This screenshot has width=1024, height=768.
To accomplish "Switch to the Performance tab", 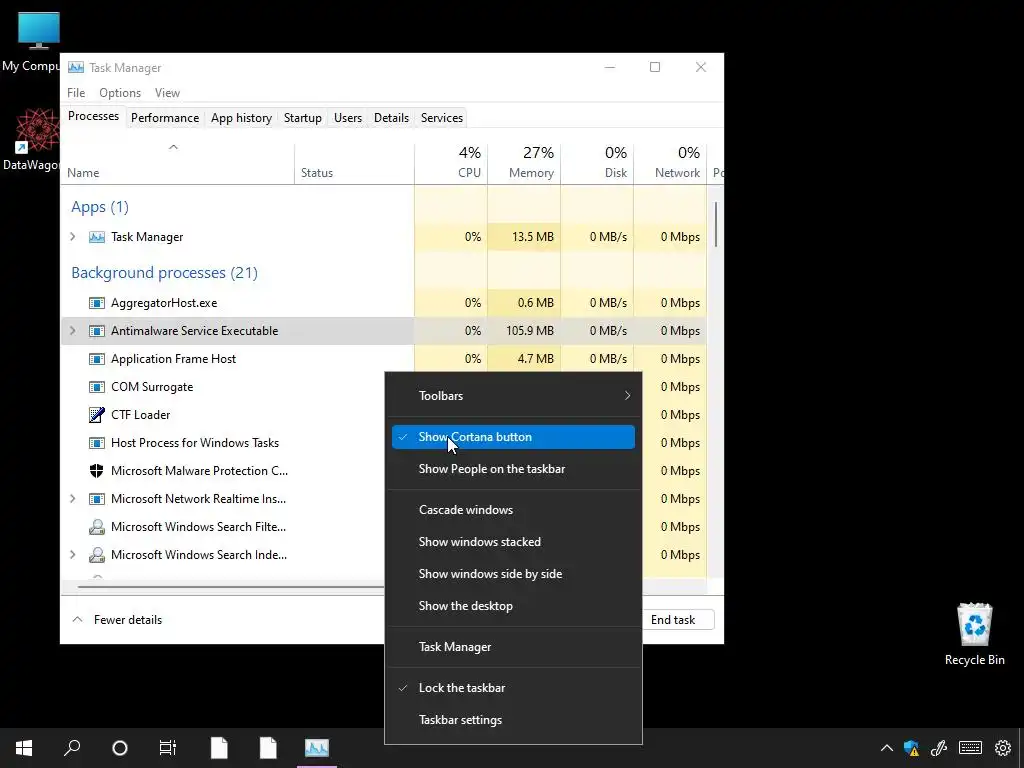I will pyautogui.click(x=165, y=118).
